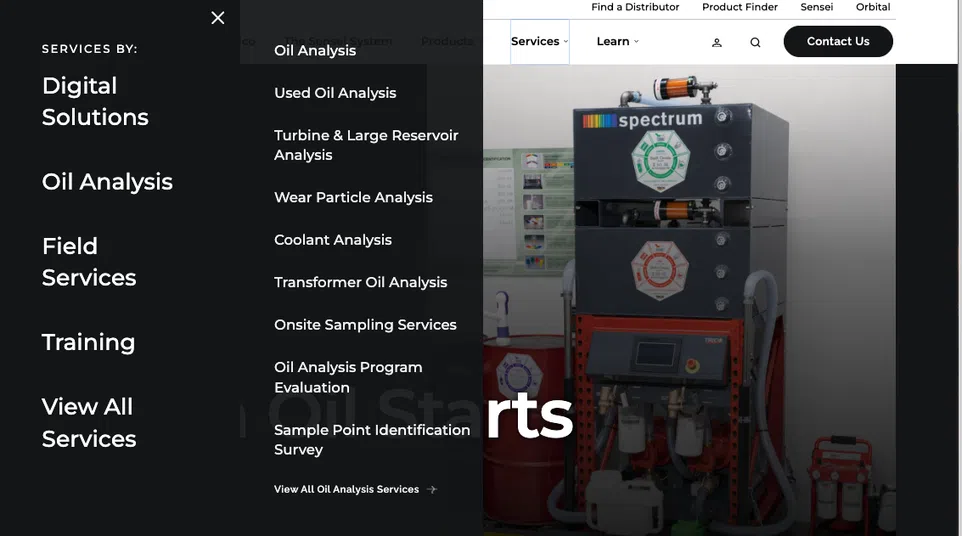Select Digital Solutions service category

(x=95, y=101)
